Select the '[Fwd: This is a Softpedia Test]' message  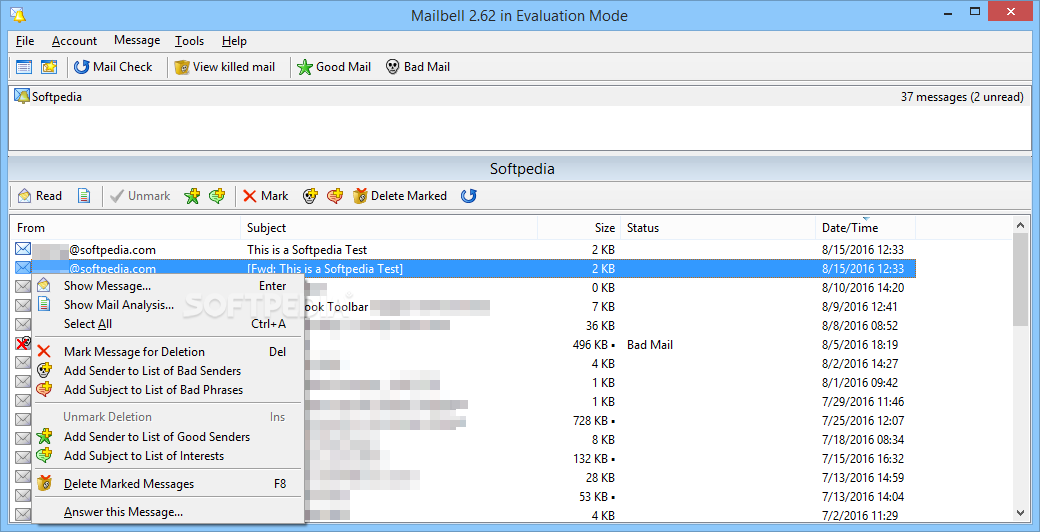pos(463,269)
